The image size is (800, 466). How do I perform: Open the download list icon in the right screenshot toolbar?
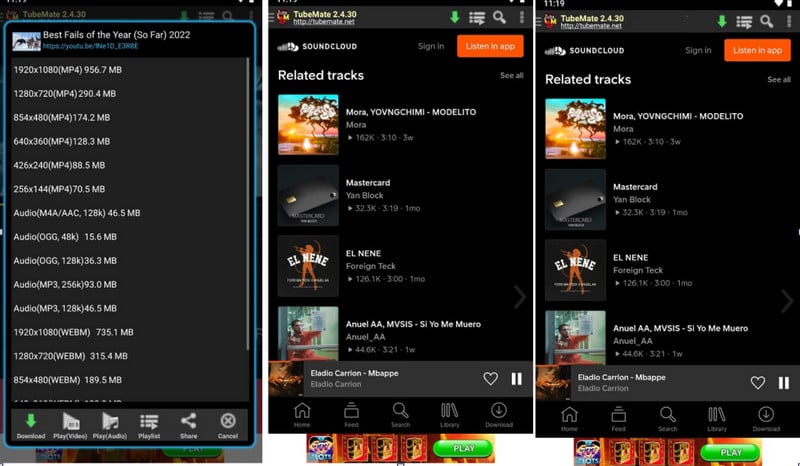[744, 22]
